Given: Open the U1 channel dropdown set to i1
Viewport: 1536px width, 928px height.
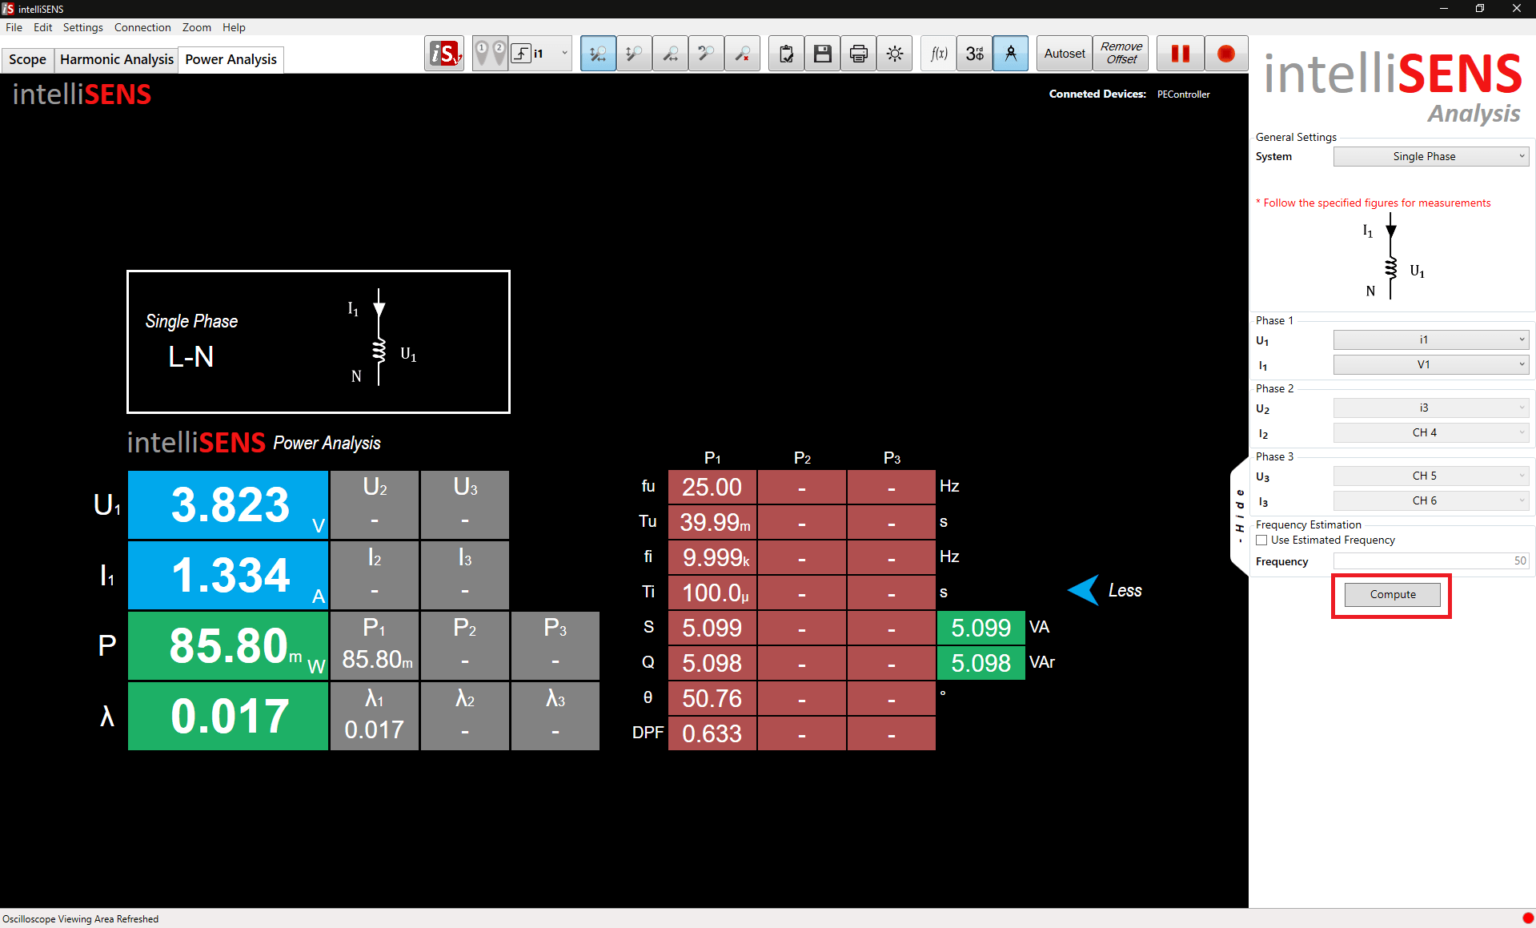Looking at the screenshot, I should tap(1430, 339).
